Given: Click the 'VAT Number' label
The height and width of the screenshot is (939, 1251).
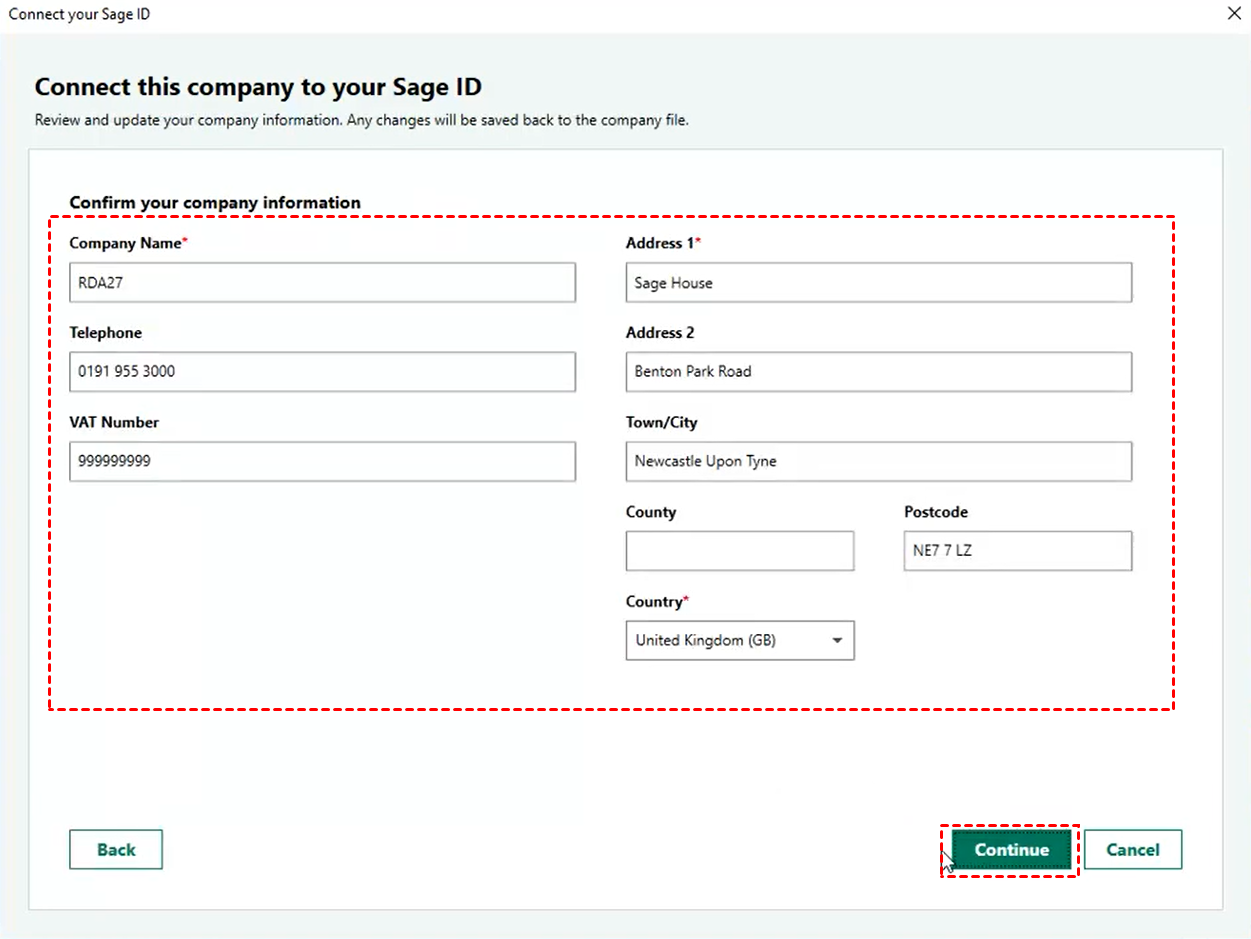Looking at the screenshot, I should pos(114,422).
